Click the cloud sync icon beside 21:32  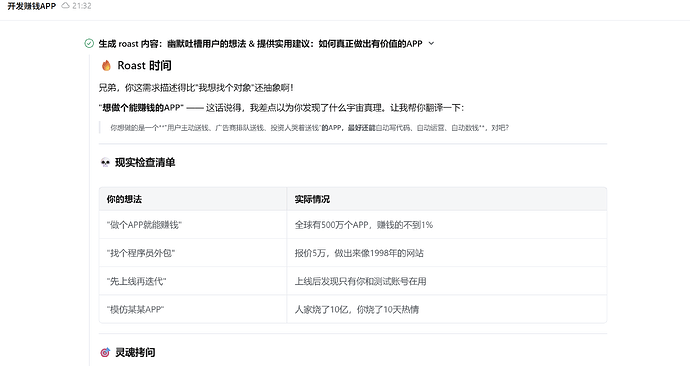click(65, 6)
